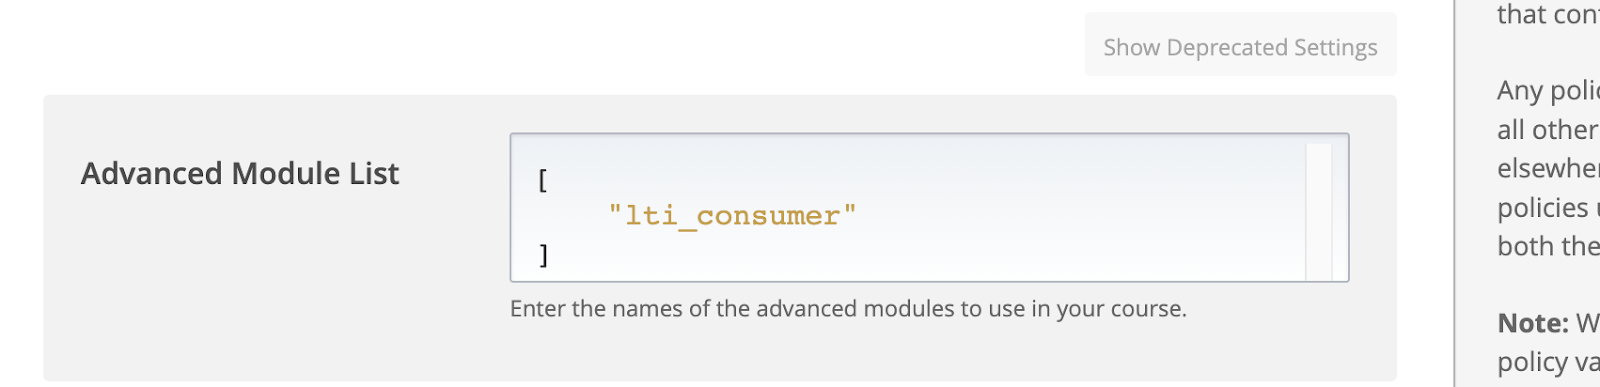
Task: Click the 'that con' sidebar text
Action: click(1548, 15)
